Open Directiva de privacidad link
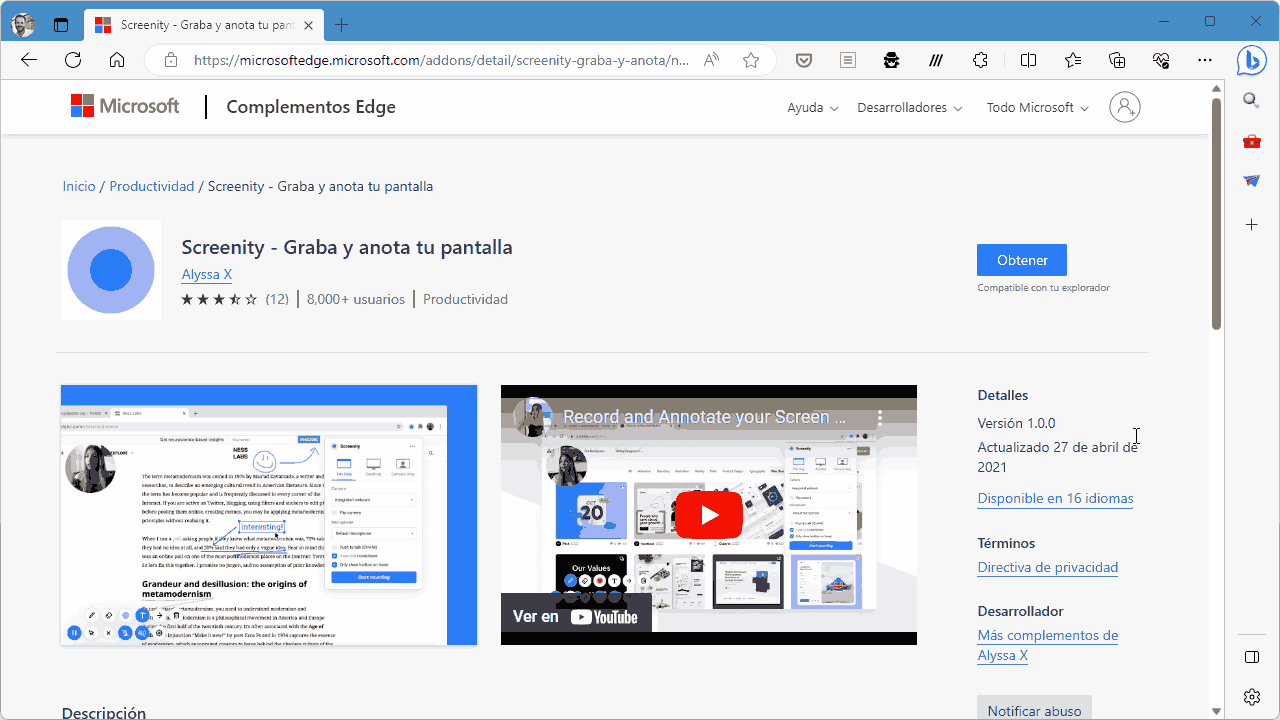1280x720 pixels. (1047, 567)
